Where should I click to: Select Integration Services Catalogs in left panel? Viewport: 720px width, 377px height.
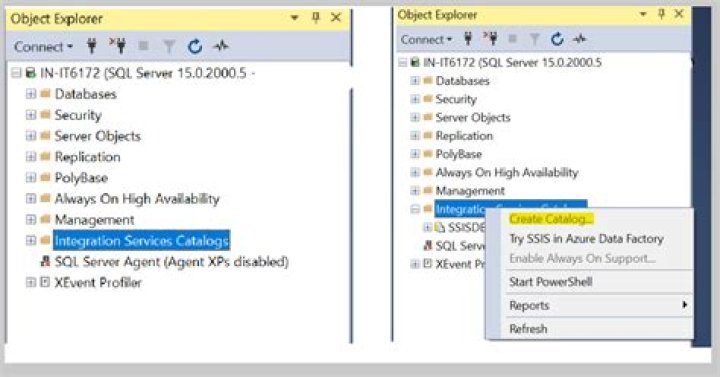141,241
